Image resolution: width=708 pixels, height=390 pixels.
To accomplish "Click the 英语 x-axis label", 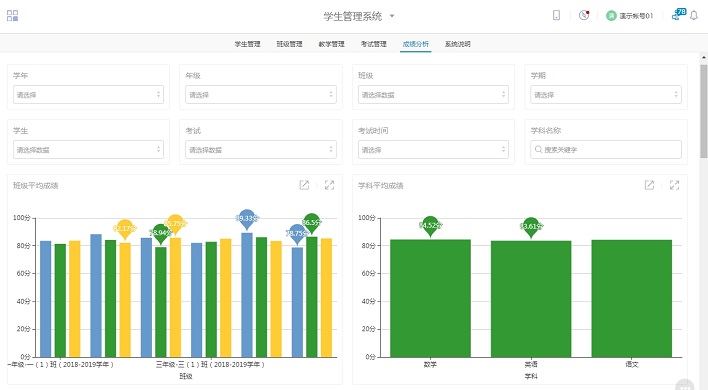I will [x=531, y=364].
